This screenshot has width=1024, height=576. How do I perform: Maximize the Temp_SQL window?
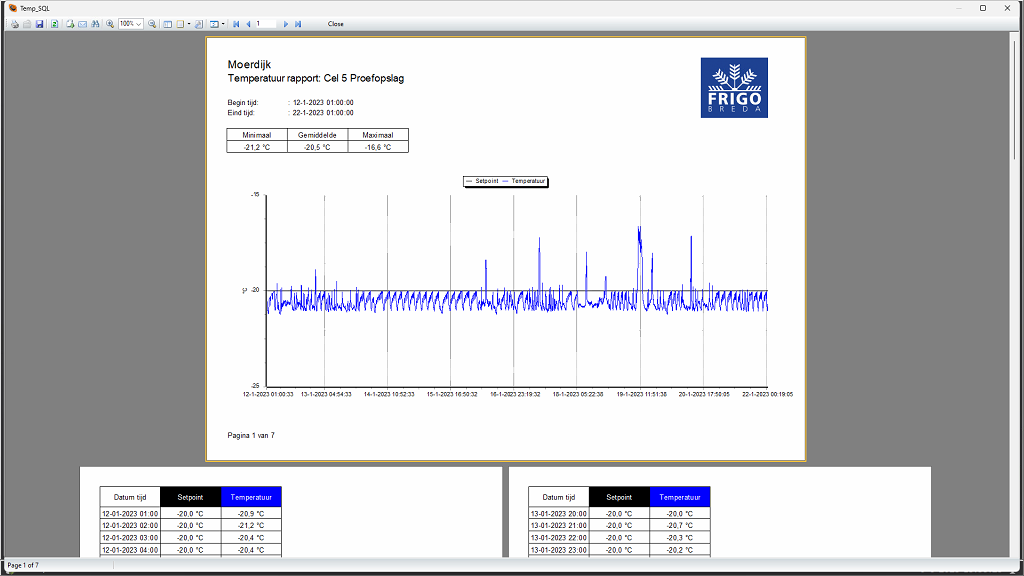click(982, 8)
